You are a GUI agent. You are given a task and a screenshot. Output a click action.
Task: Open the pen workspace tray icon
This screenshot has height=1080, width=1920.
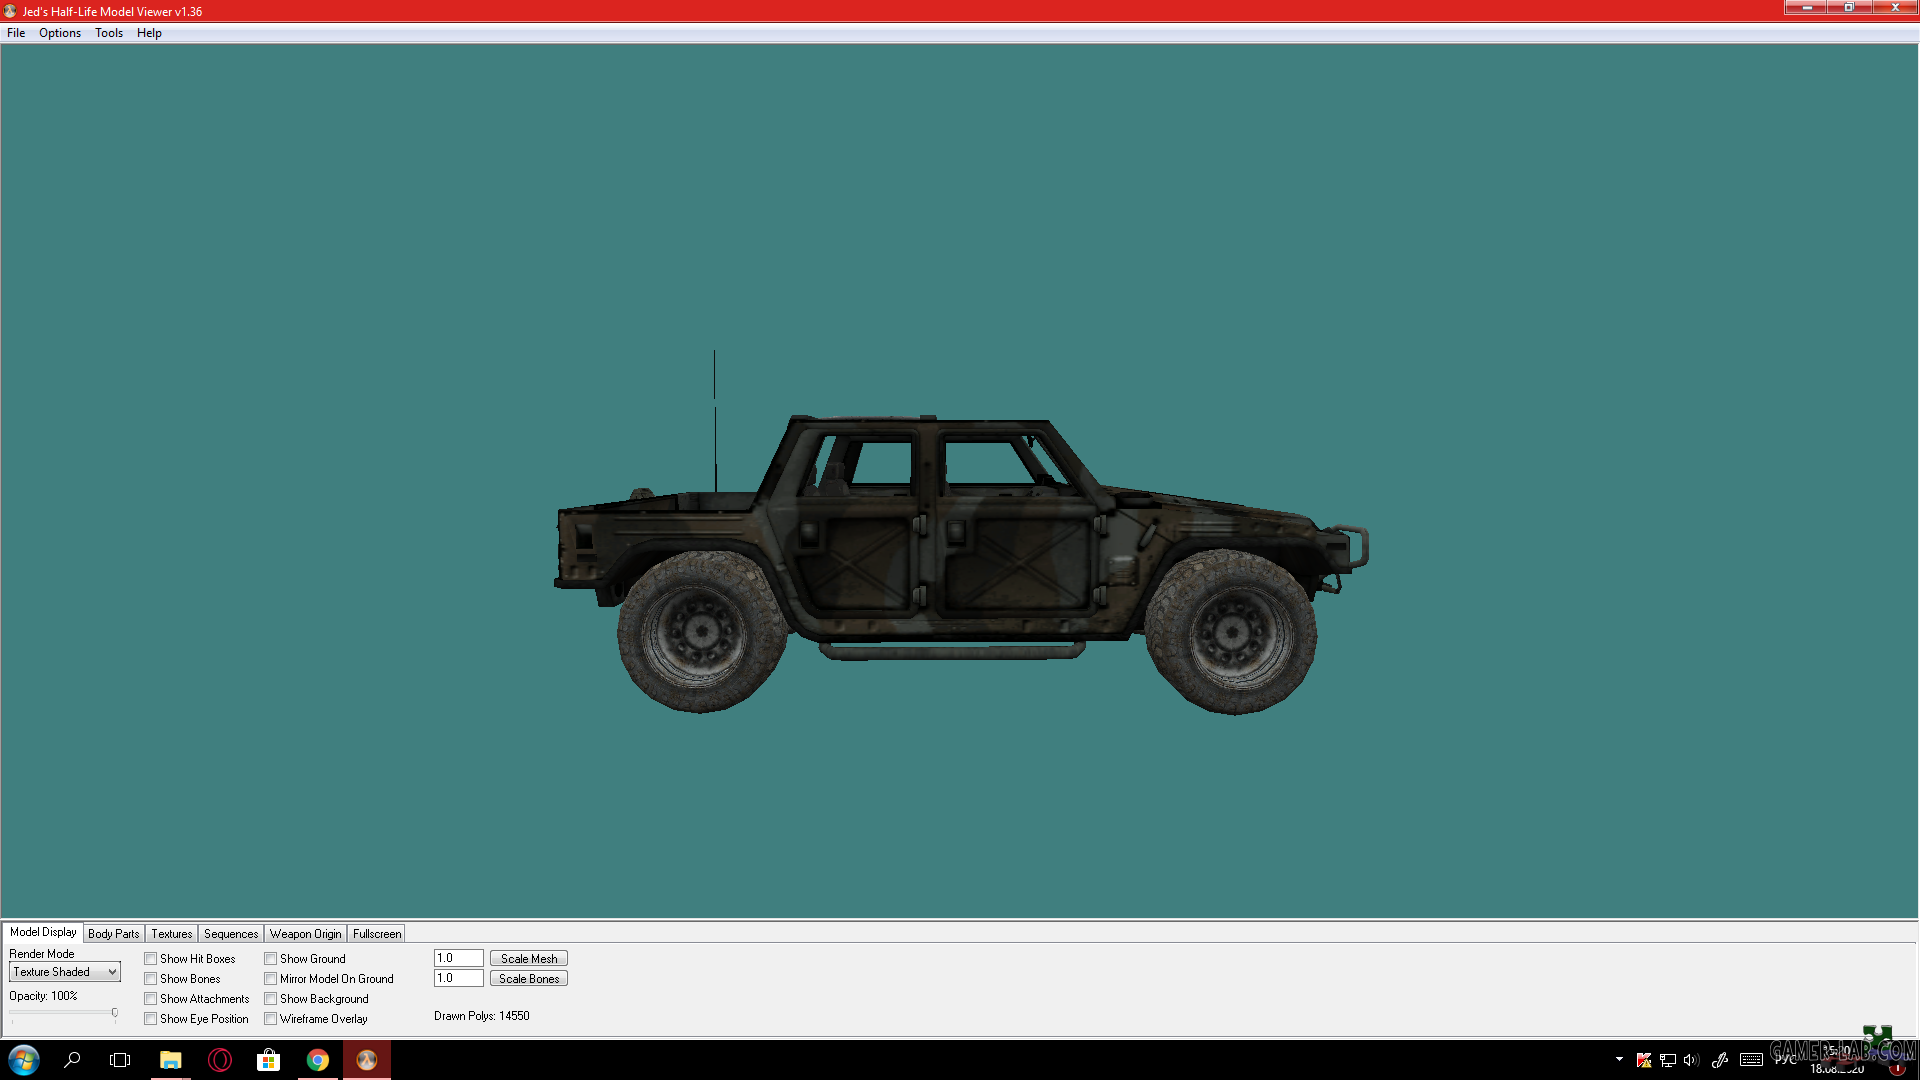1720,1060
